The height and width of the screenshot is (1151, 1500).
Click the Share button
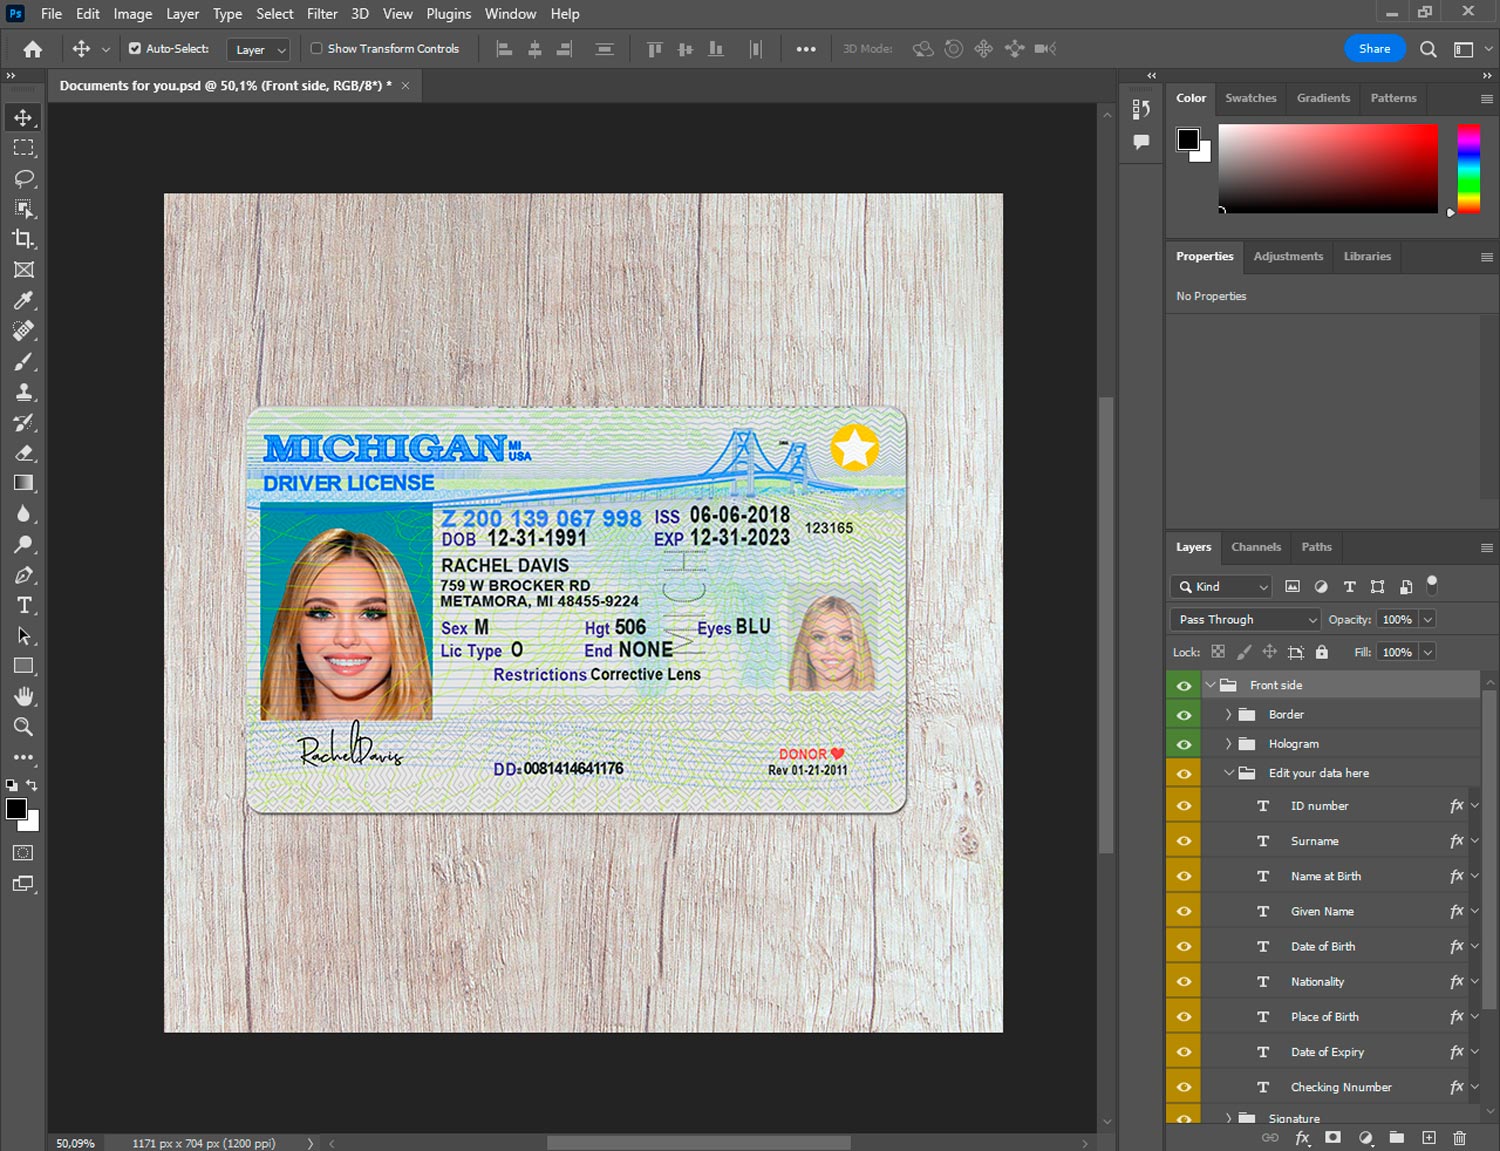click(1374, 49)
